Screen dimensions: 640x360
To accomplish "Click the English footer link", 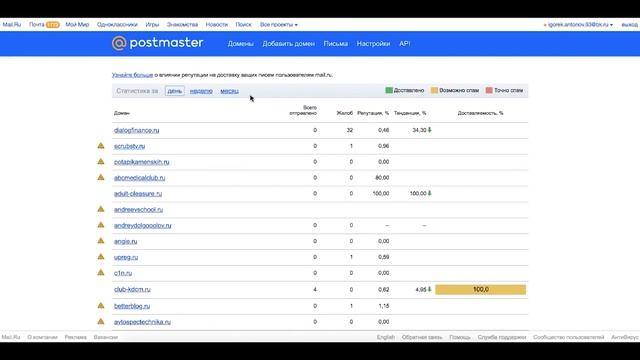I will coord(386,337).
